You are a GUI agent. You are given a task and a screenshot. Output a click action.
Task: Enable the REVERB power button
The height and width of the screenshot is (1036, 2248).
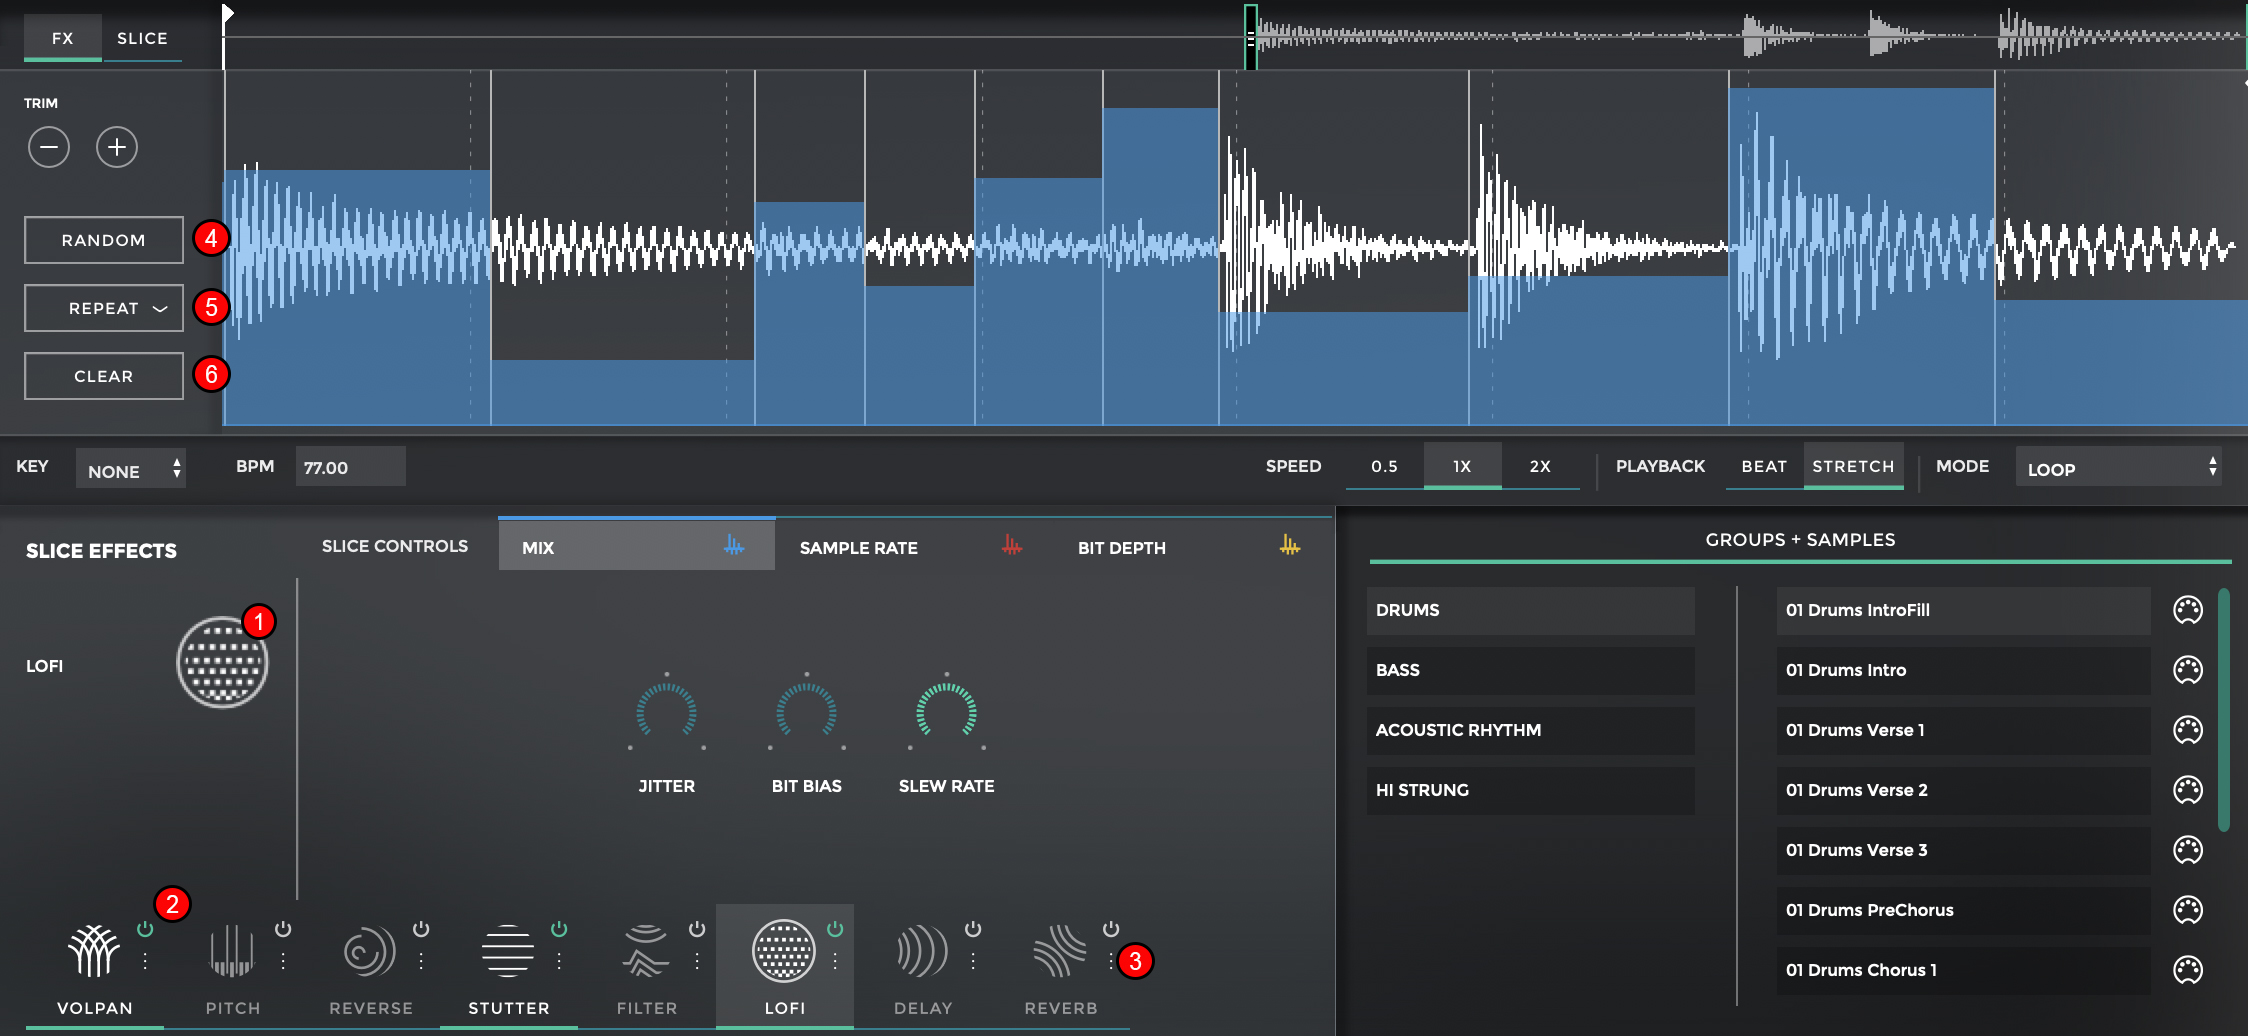(x=1111, y=929)
